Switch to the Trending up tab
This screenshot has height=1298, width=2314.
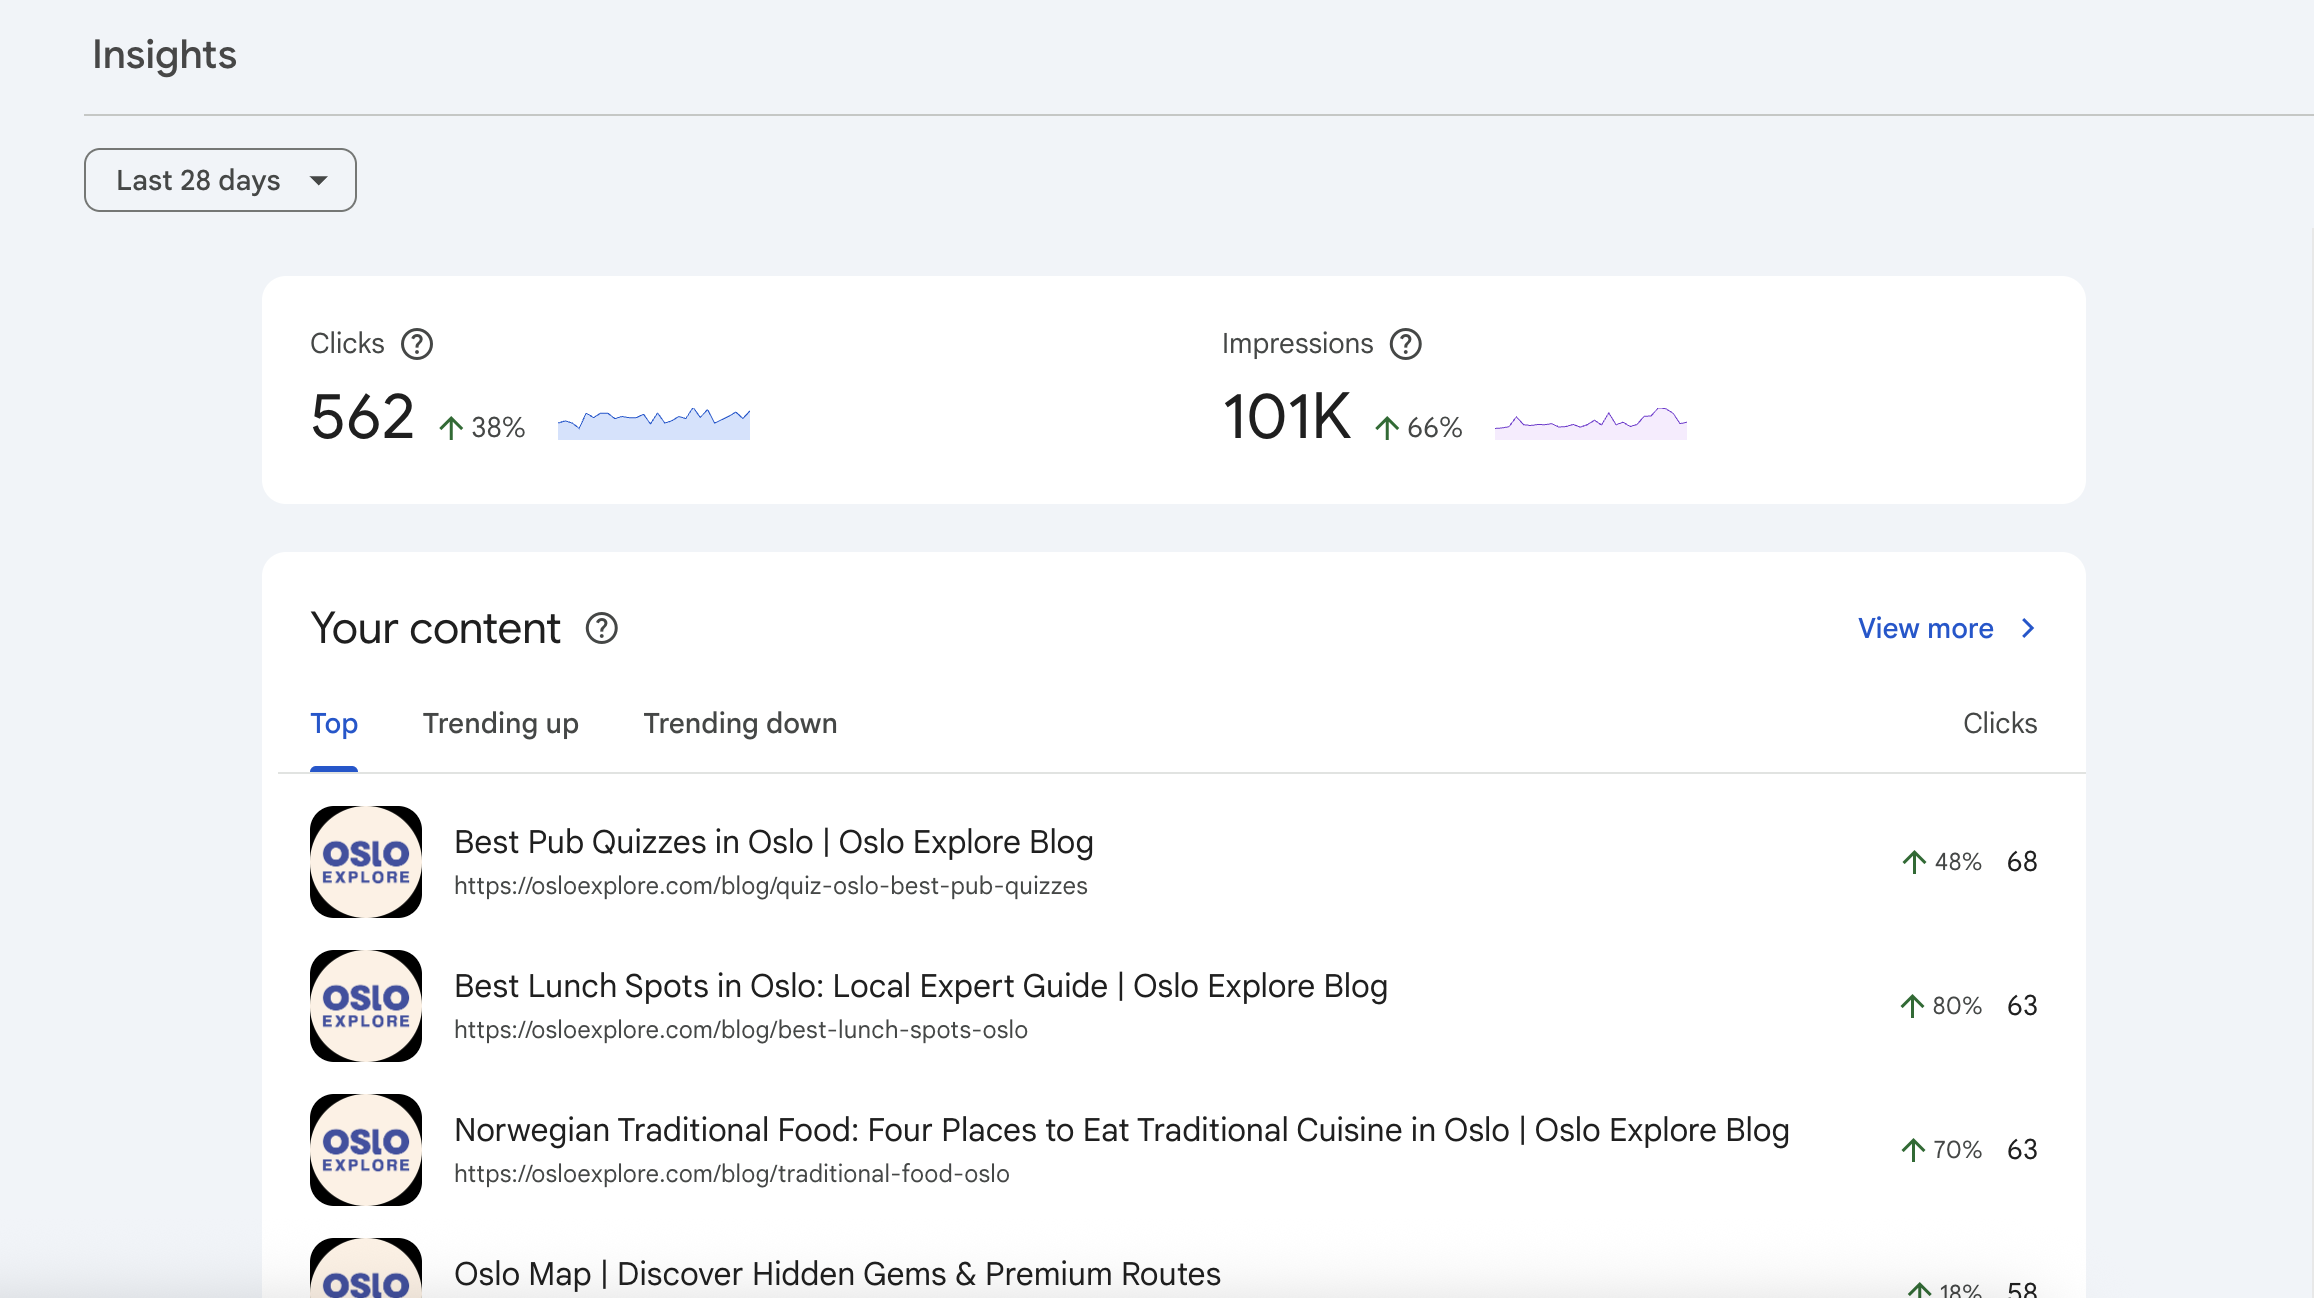click(x=501, y=723)
